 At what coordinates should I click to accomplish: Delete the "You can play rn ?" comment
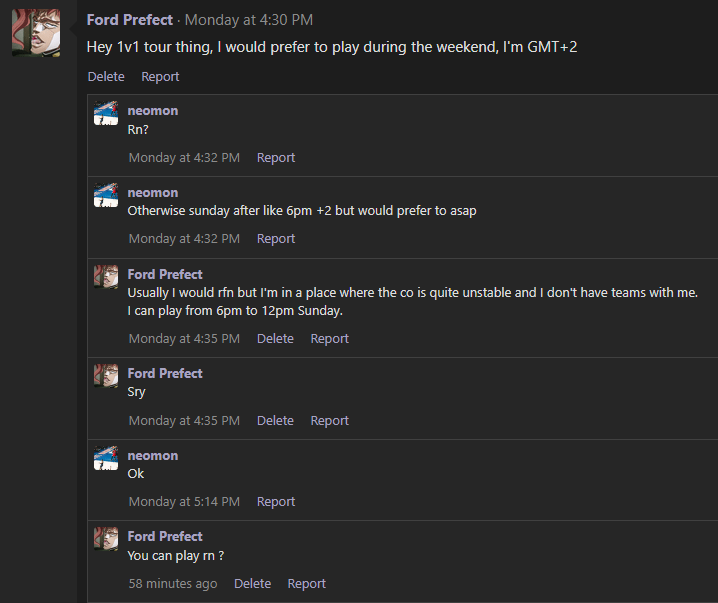[252, 584]
